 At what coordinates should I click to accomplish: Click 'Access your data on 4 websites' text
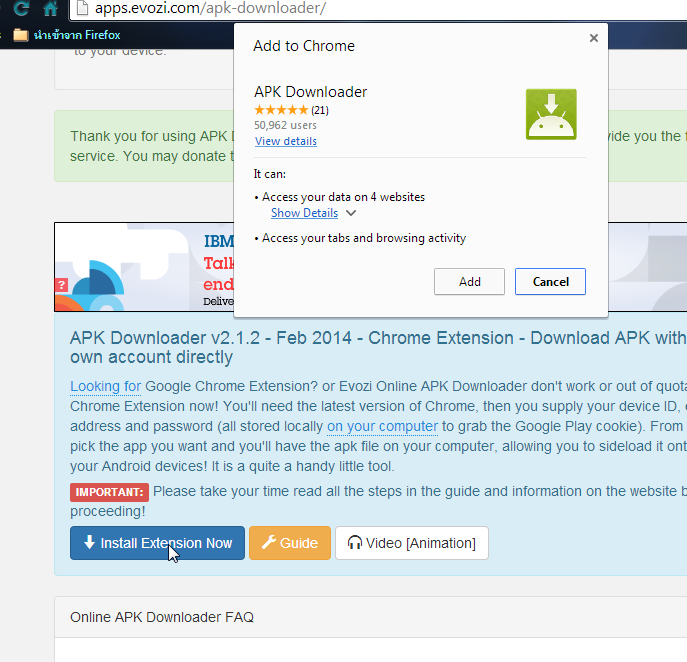click(x=344, y=197)
